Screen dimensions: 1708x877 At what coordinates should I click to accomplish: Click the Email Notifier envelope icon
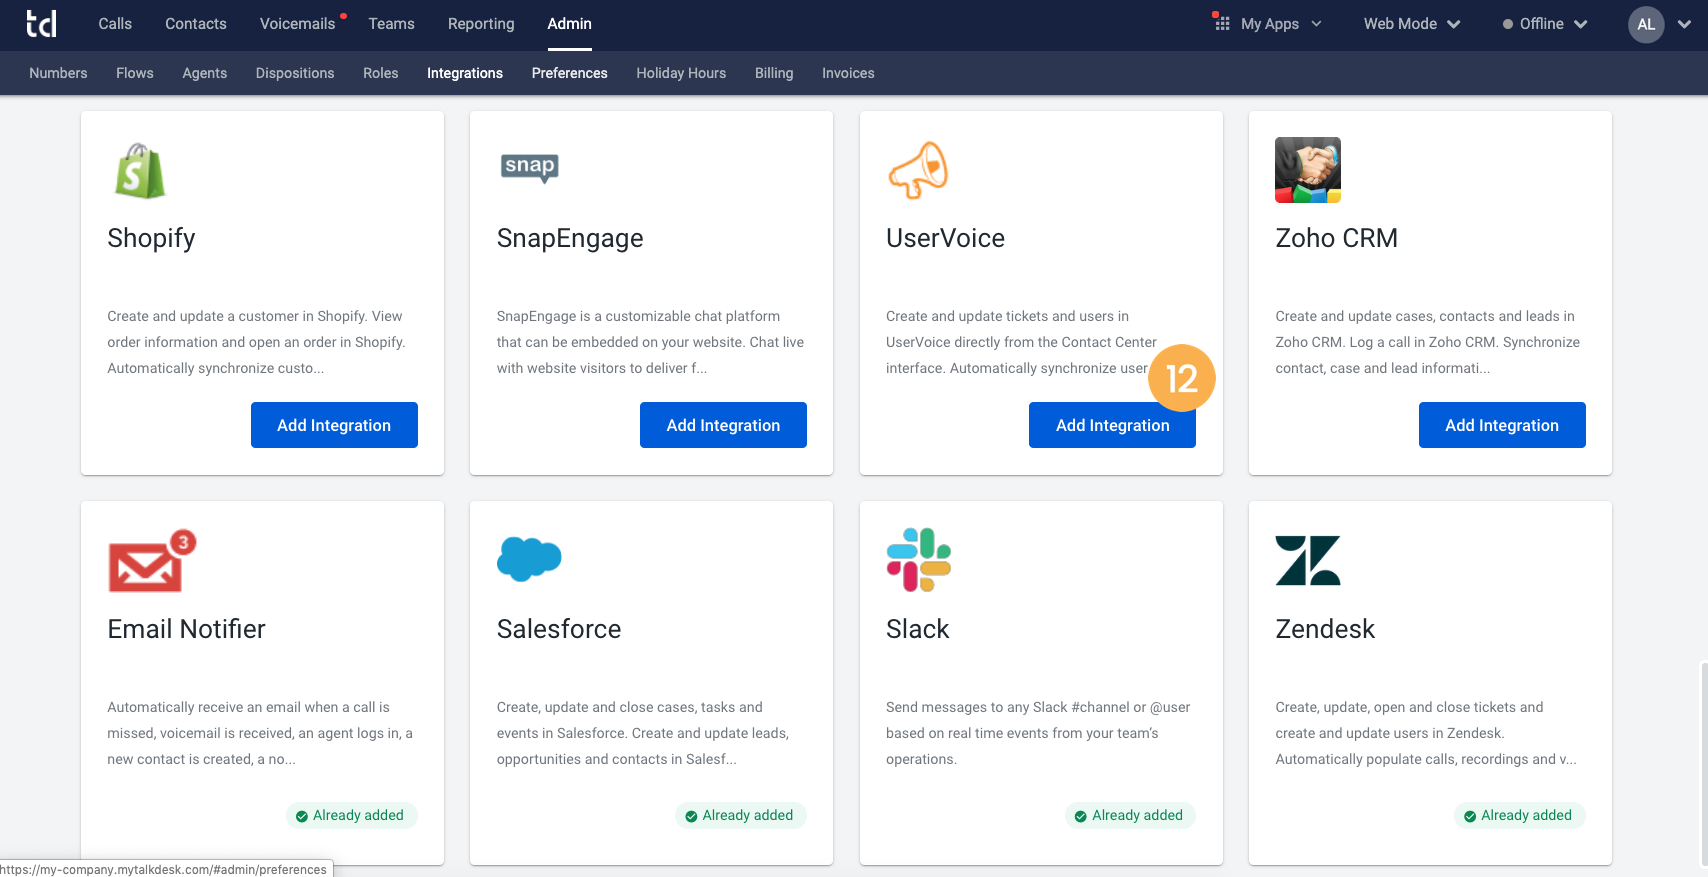point(151,561)
